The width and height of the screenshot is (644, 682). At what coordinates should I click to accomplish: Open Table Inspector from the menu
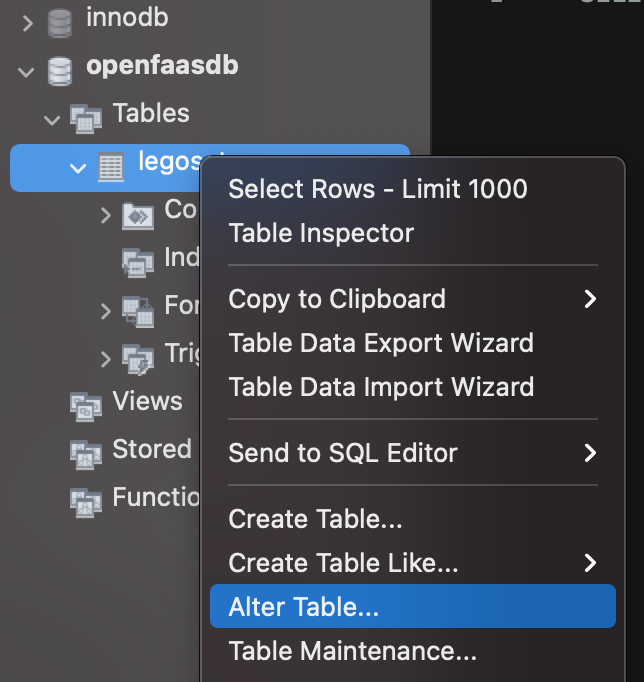click(321, 233)
